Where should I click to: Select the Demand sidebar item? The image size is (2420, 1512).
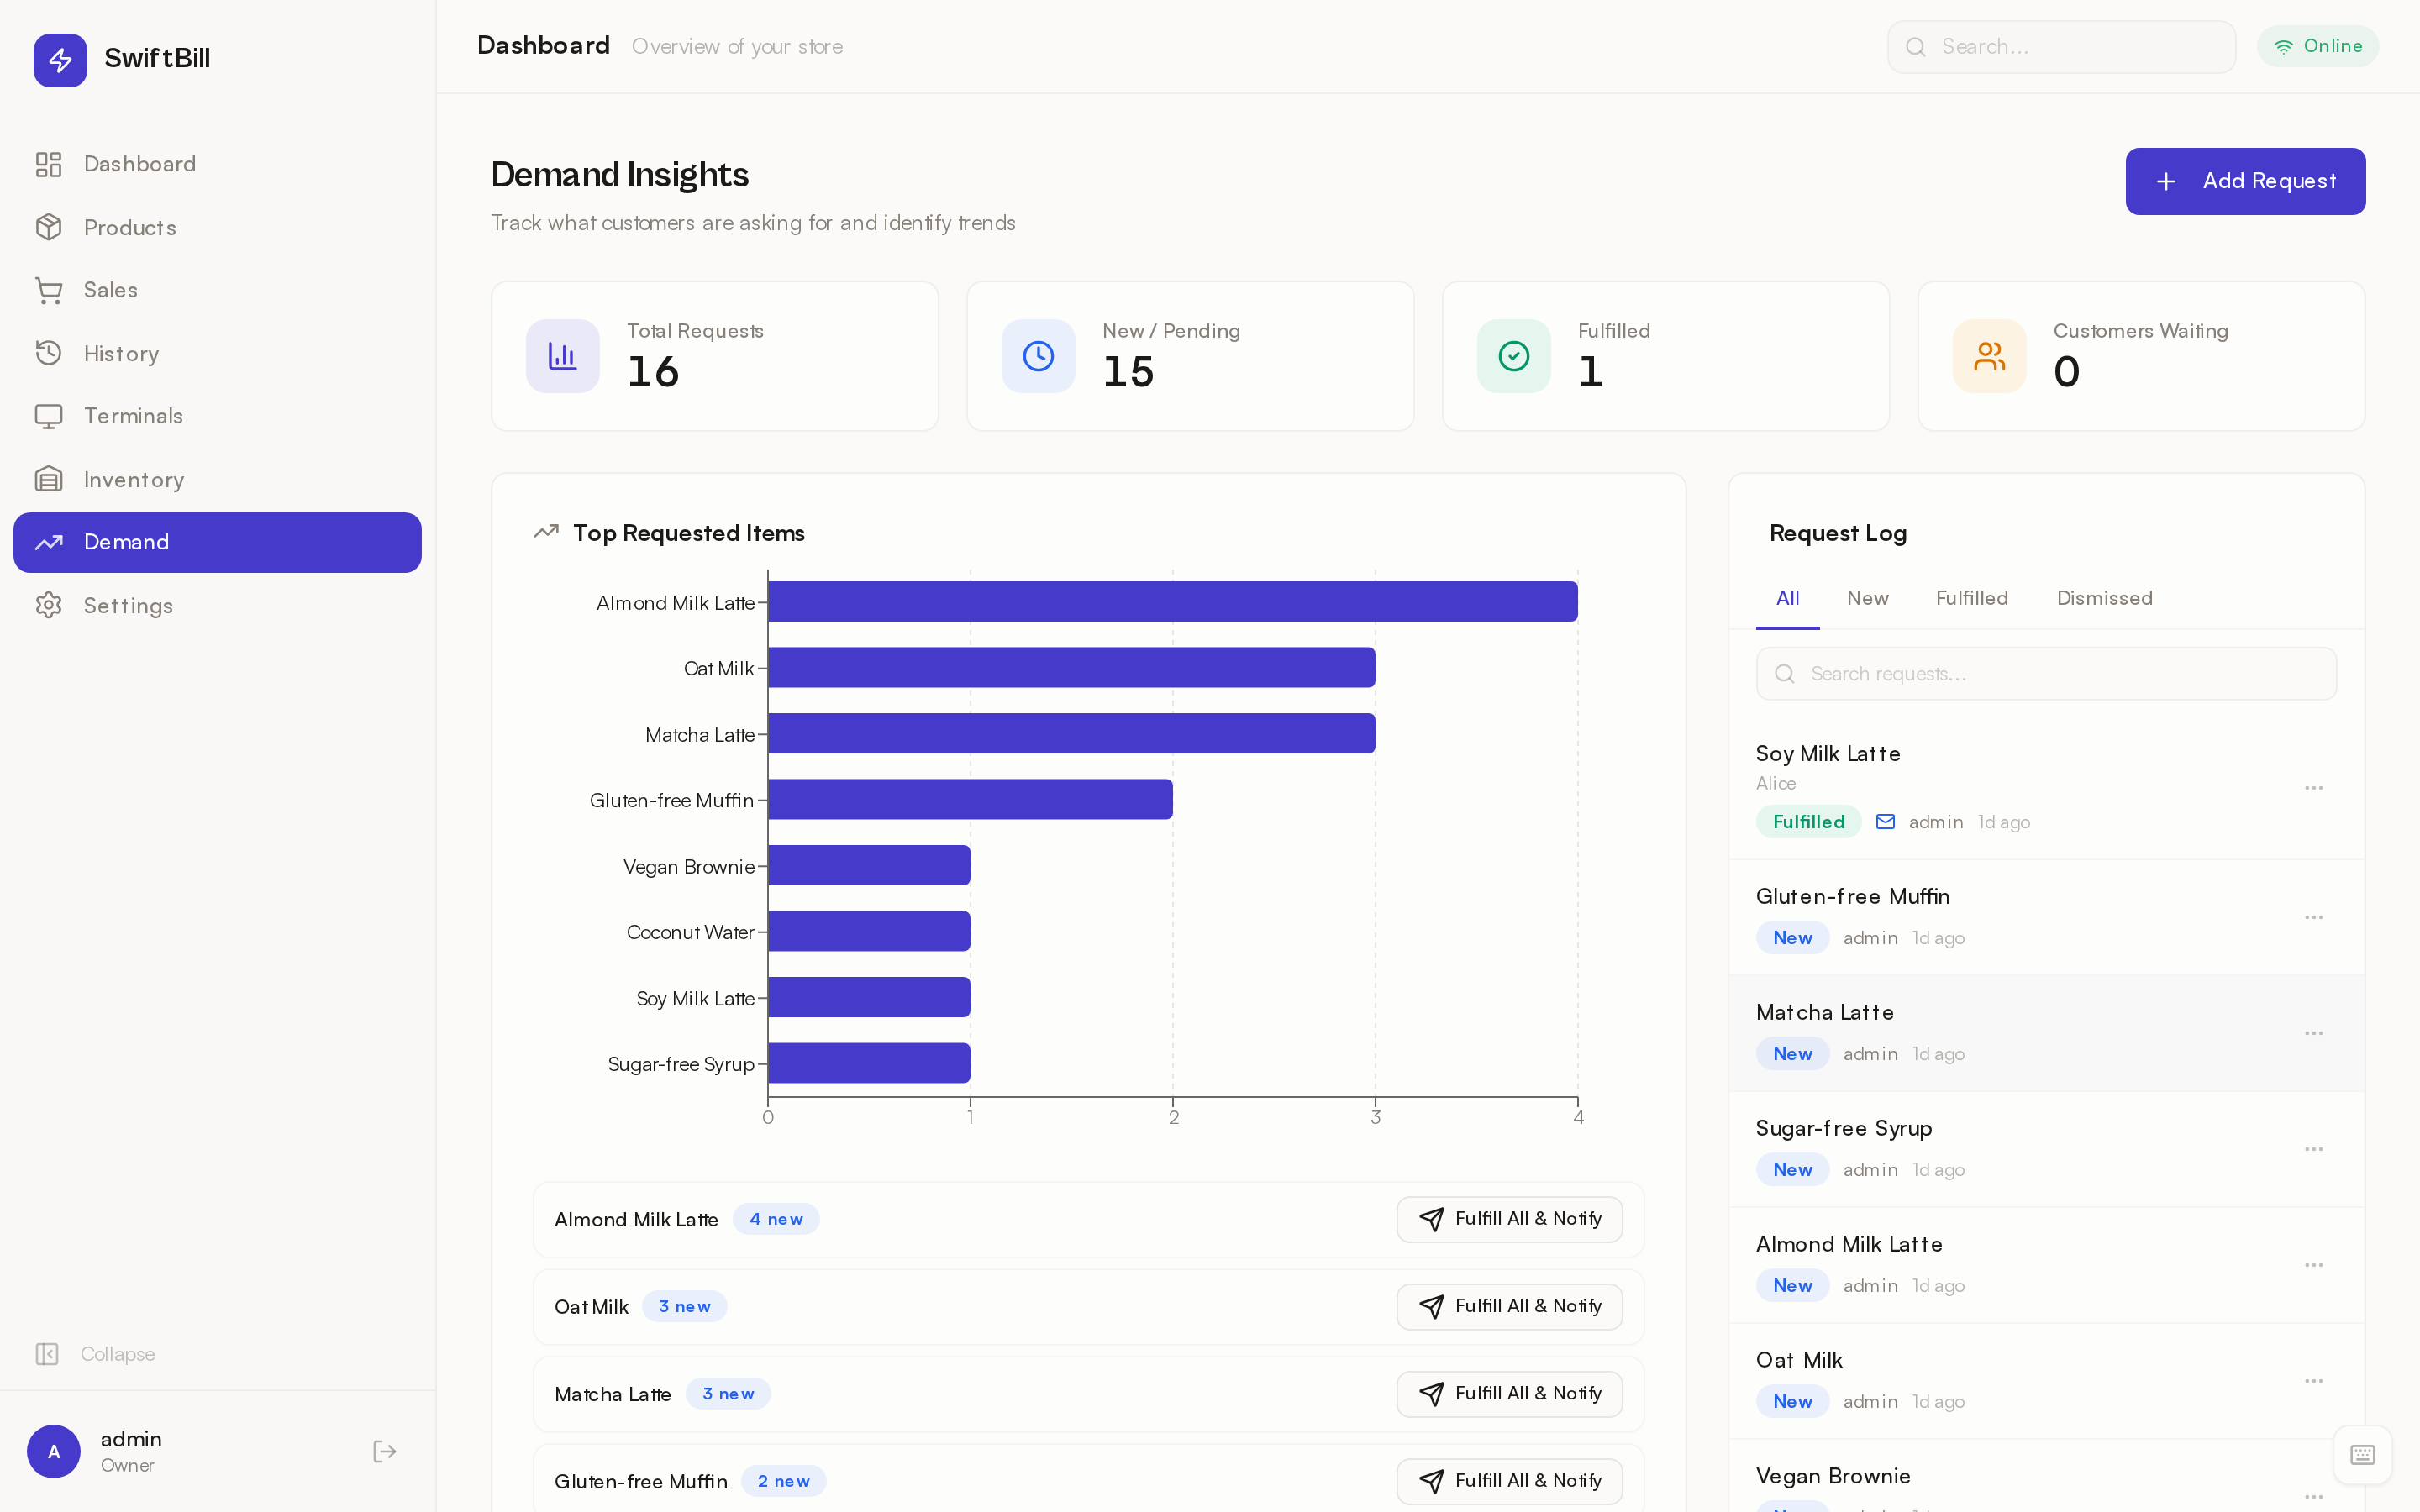click(x=217, y=542)
